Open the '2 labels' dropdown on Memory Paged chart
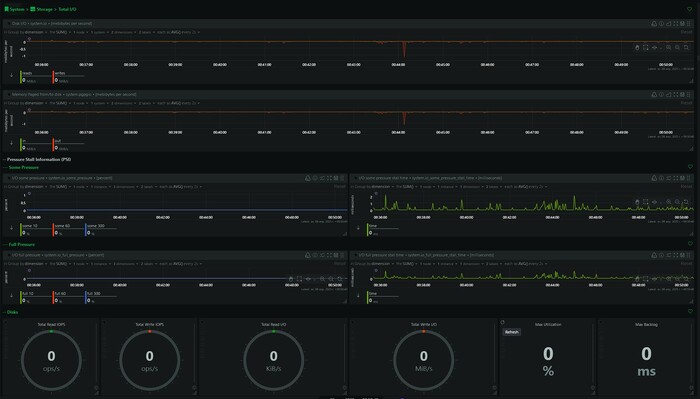Image resolution: width=700 pixels, height=399 pixels. [146, 103]
